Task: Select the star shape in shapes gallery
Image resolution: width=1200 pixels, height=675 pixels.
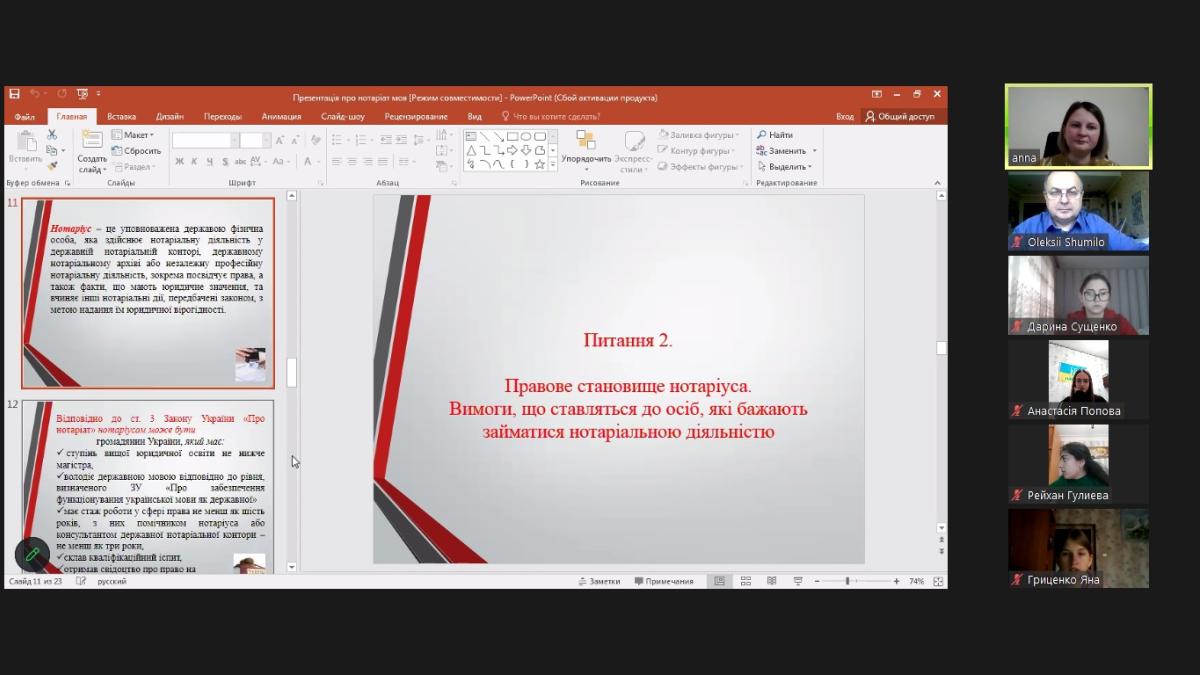Action: click(x=540, y=164)
